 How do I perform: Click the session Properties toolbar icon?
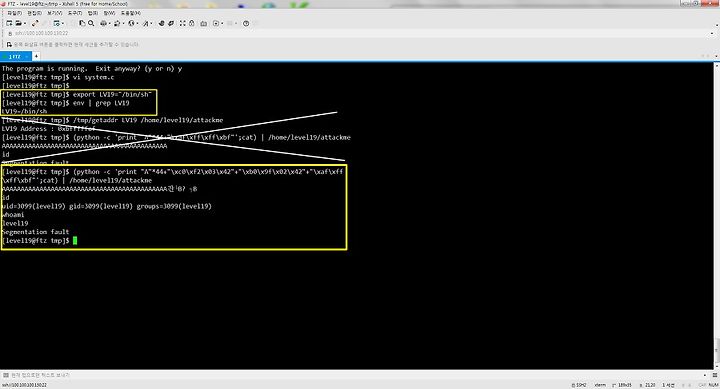56,23
